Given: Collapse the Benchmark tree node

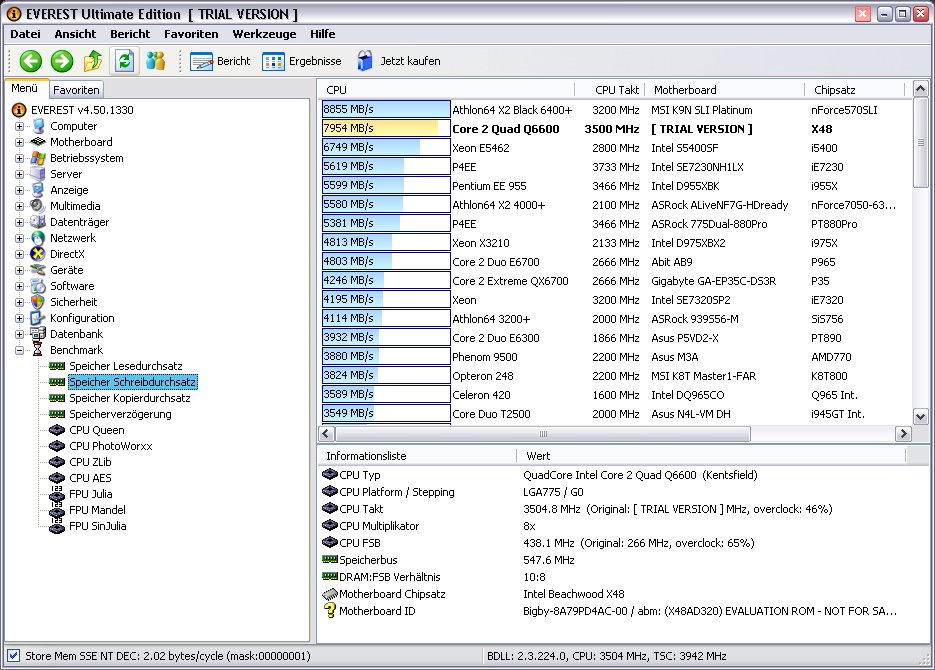Looking at the screenshot, I should click(x=20, y=350).
